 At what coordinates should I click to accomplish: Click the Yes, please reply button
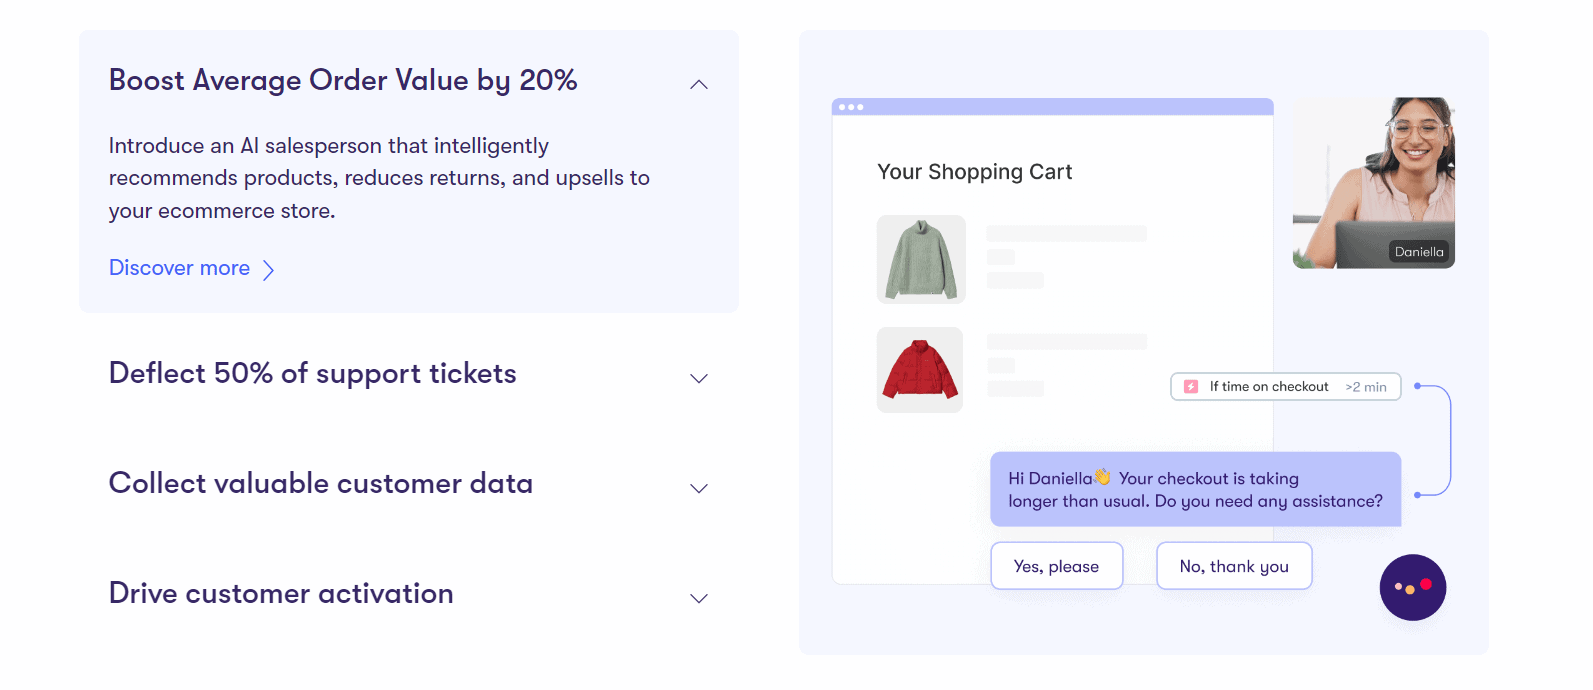(x=1056, y=565)
